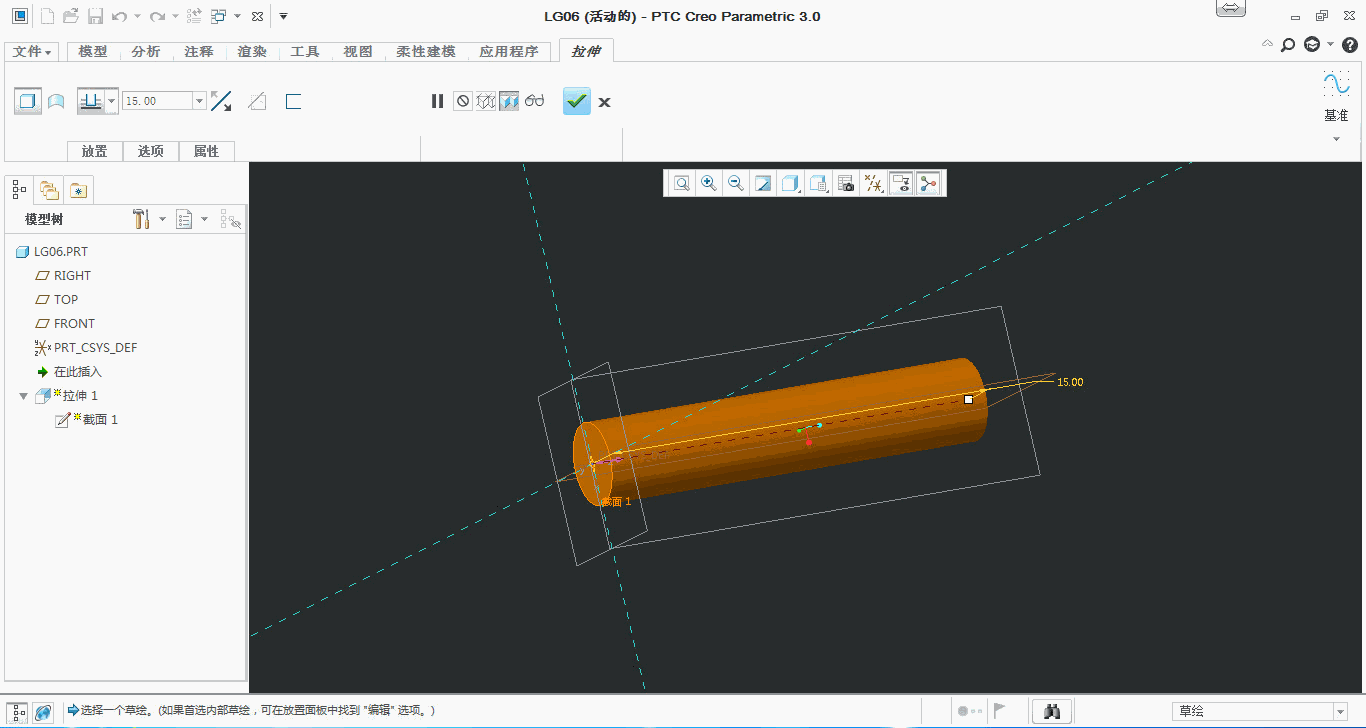Switch to the 注释 tab

point(199,51)
